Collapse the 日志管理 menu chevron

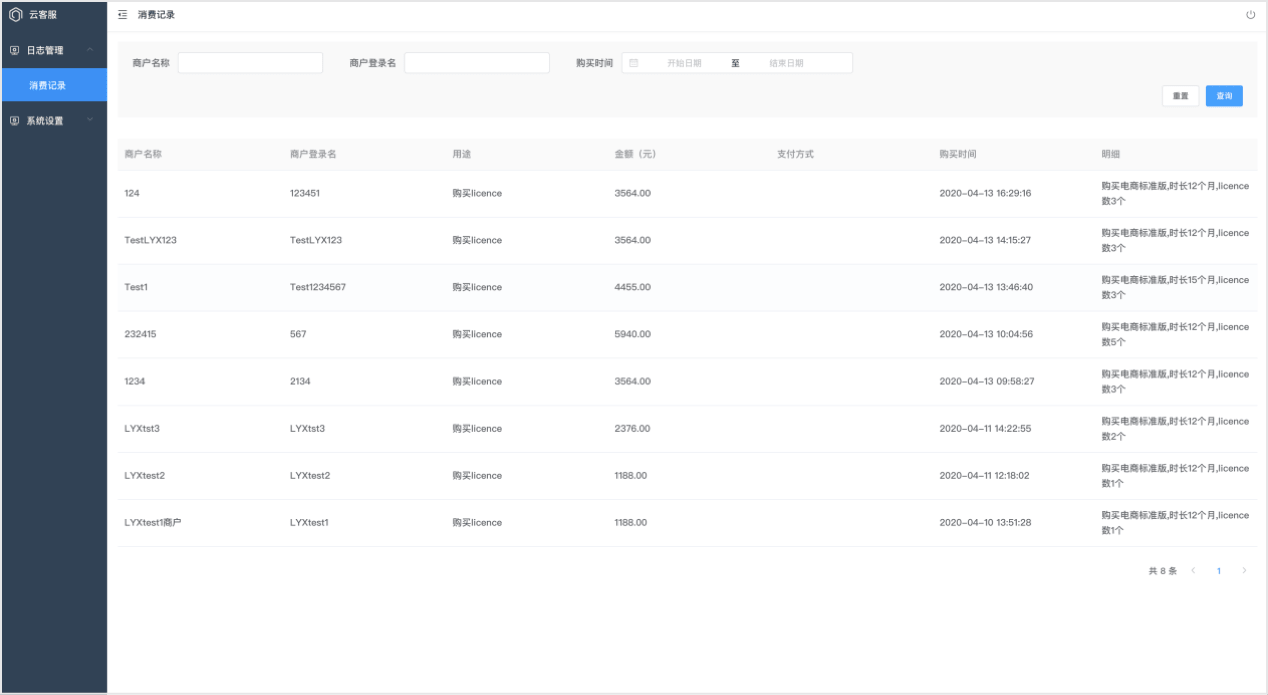click(90, 50)
